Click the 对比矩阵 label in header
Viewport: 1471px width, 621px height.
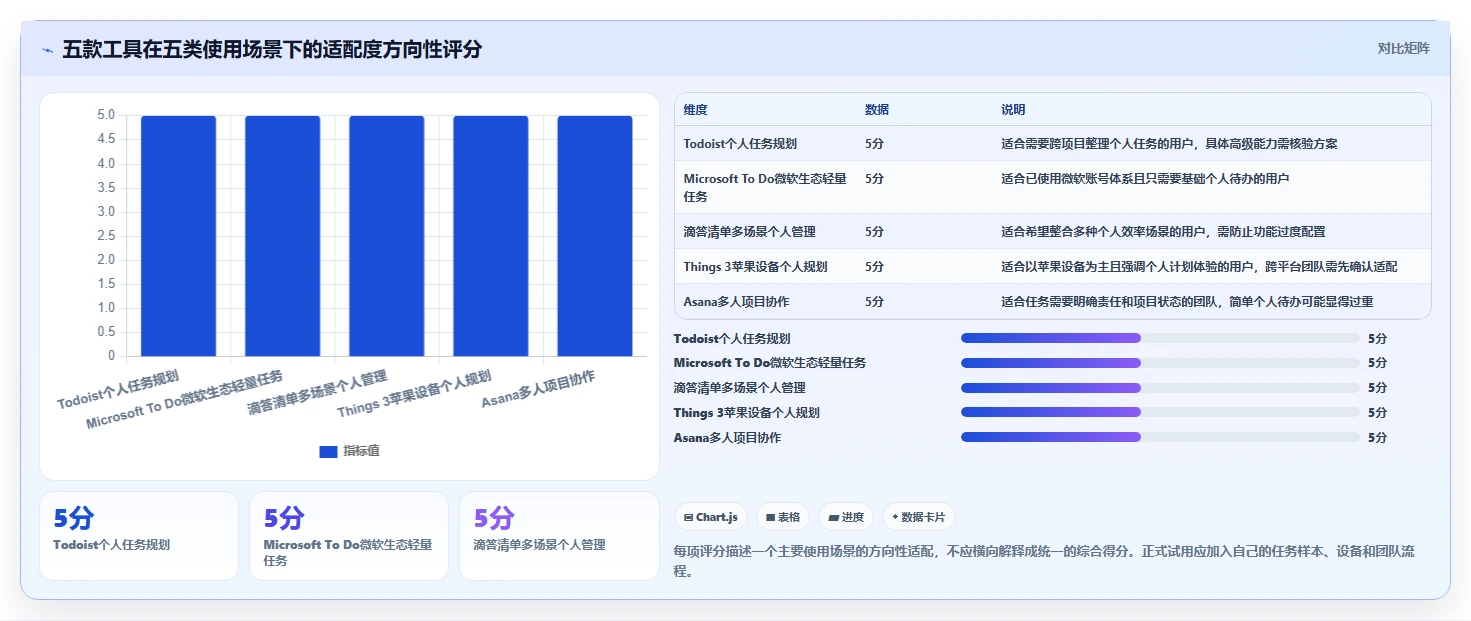[1403, 48]
